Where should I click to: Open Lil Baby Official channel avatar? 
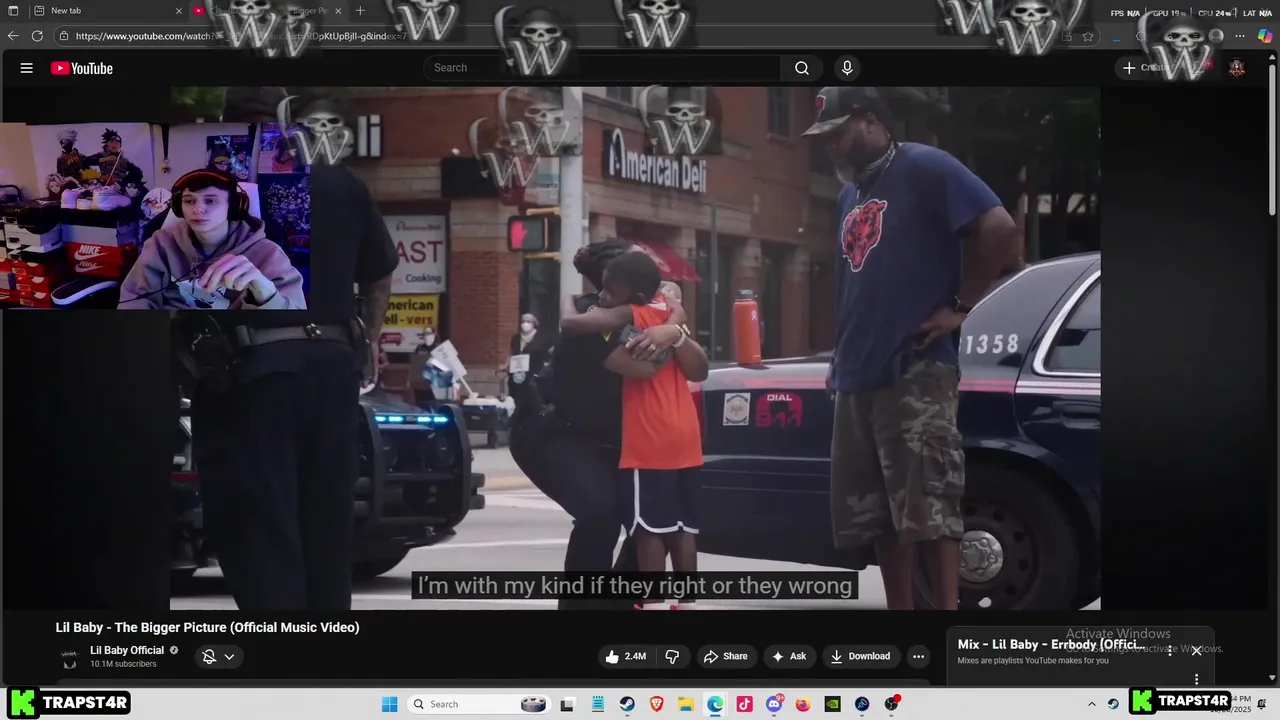coord(69,657)
